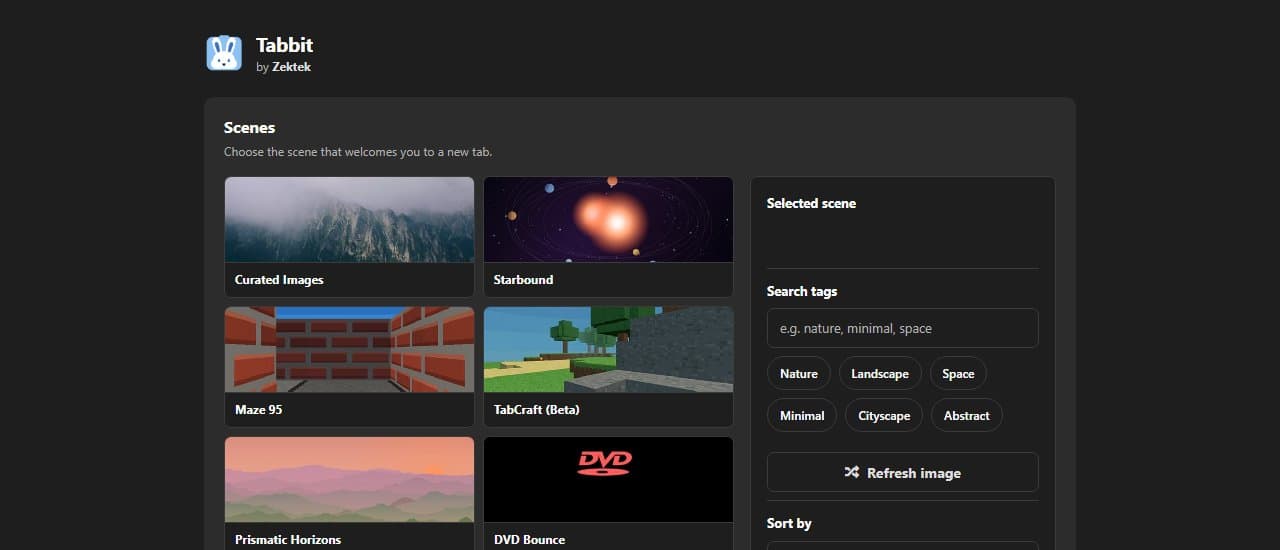The height and width of the screenshot is (550, 1280).
Task: Click the Tabbit title text
Action: [x=284, y=45]
